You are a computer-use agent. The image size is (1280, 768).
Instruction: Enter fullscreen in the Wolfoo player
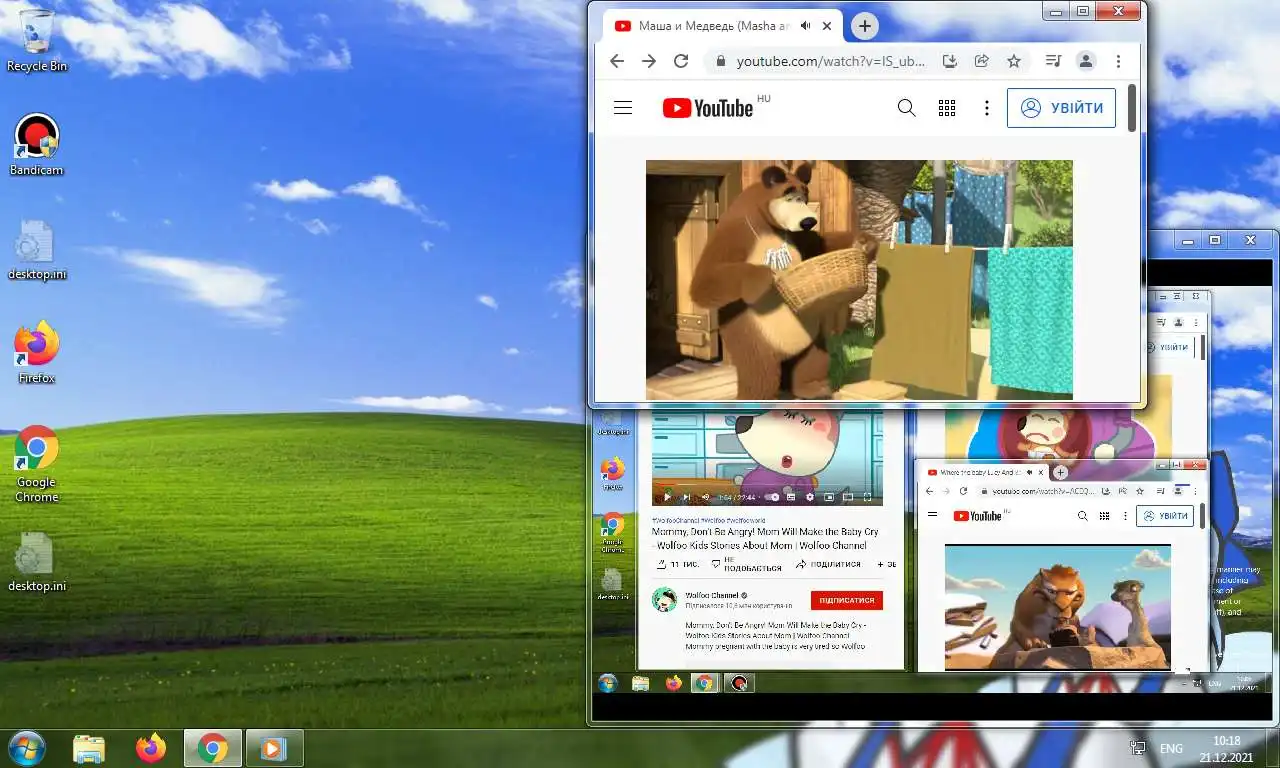coord(867,497)
